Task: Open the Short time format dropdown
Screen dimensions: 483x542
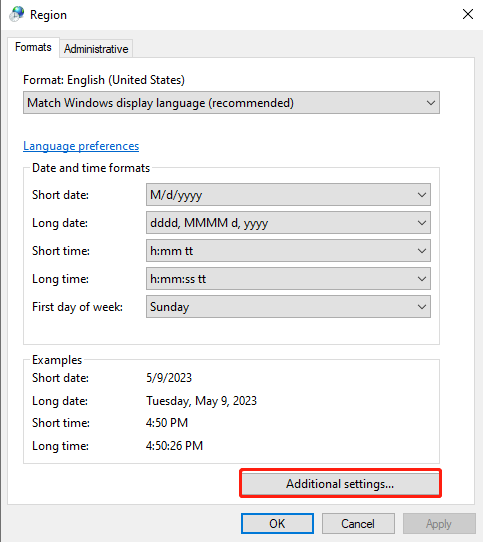Action: [x=288, y=251]
